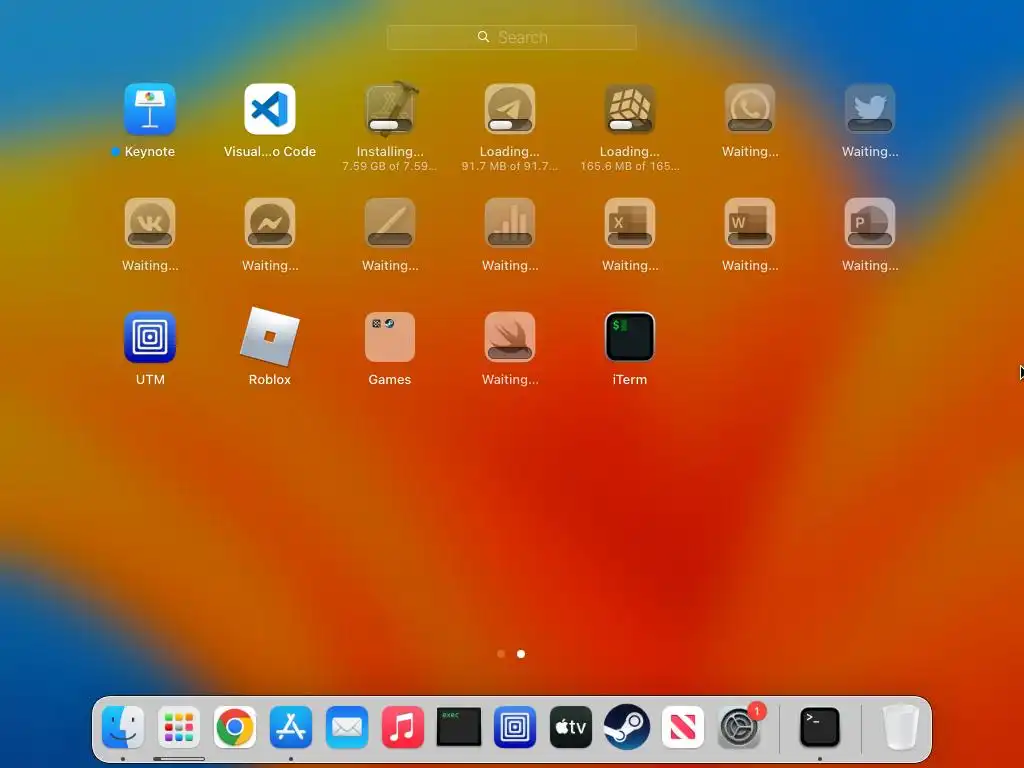
Task: Click the Launchpad search field
Action: (511, 37)
